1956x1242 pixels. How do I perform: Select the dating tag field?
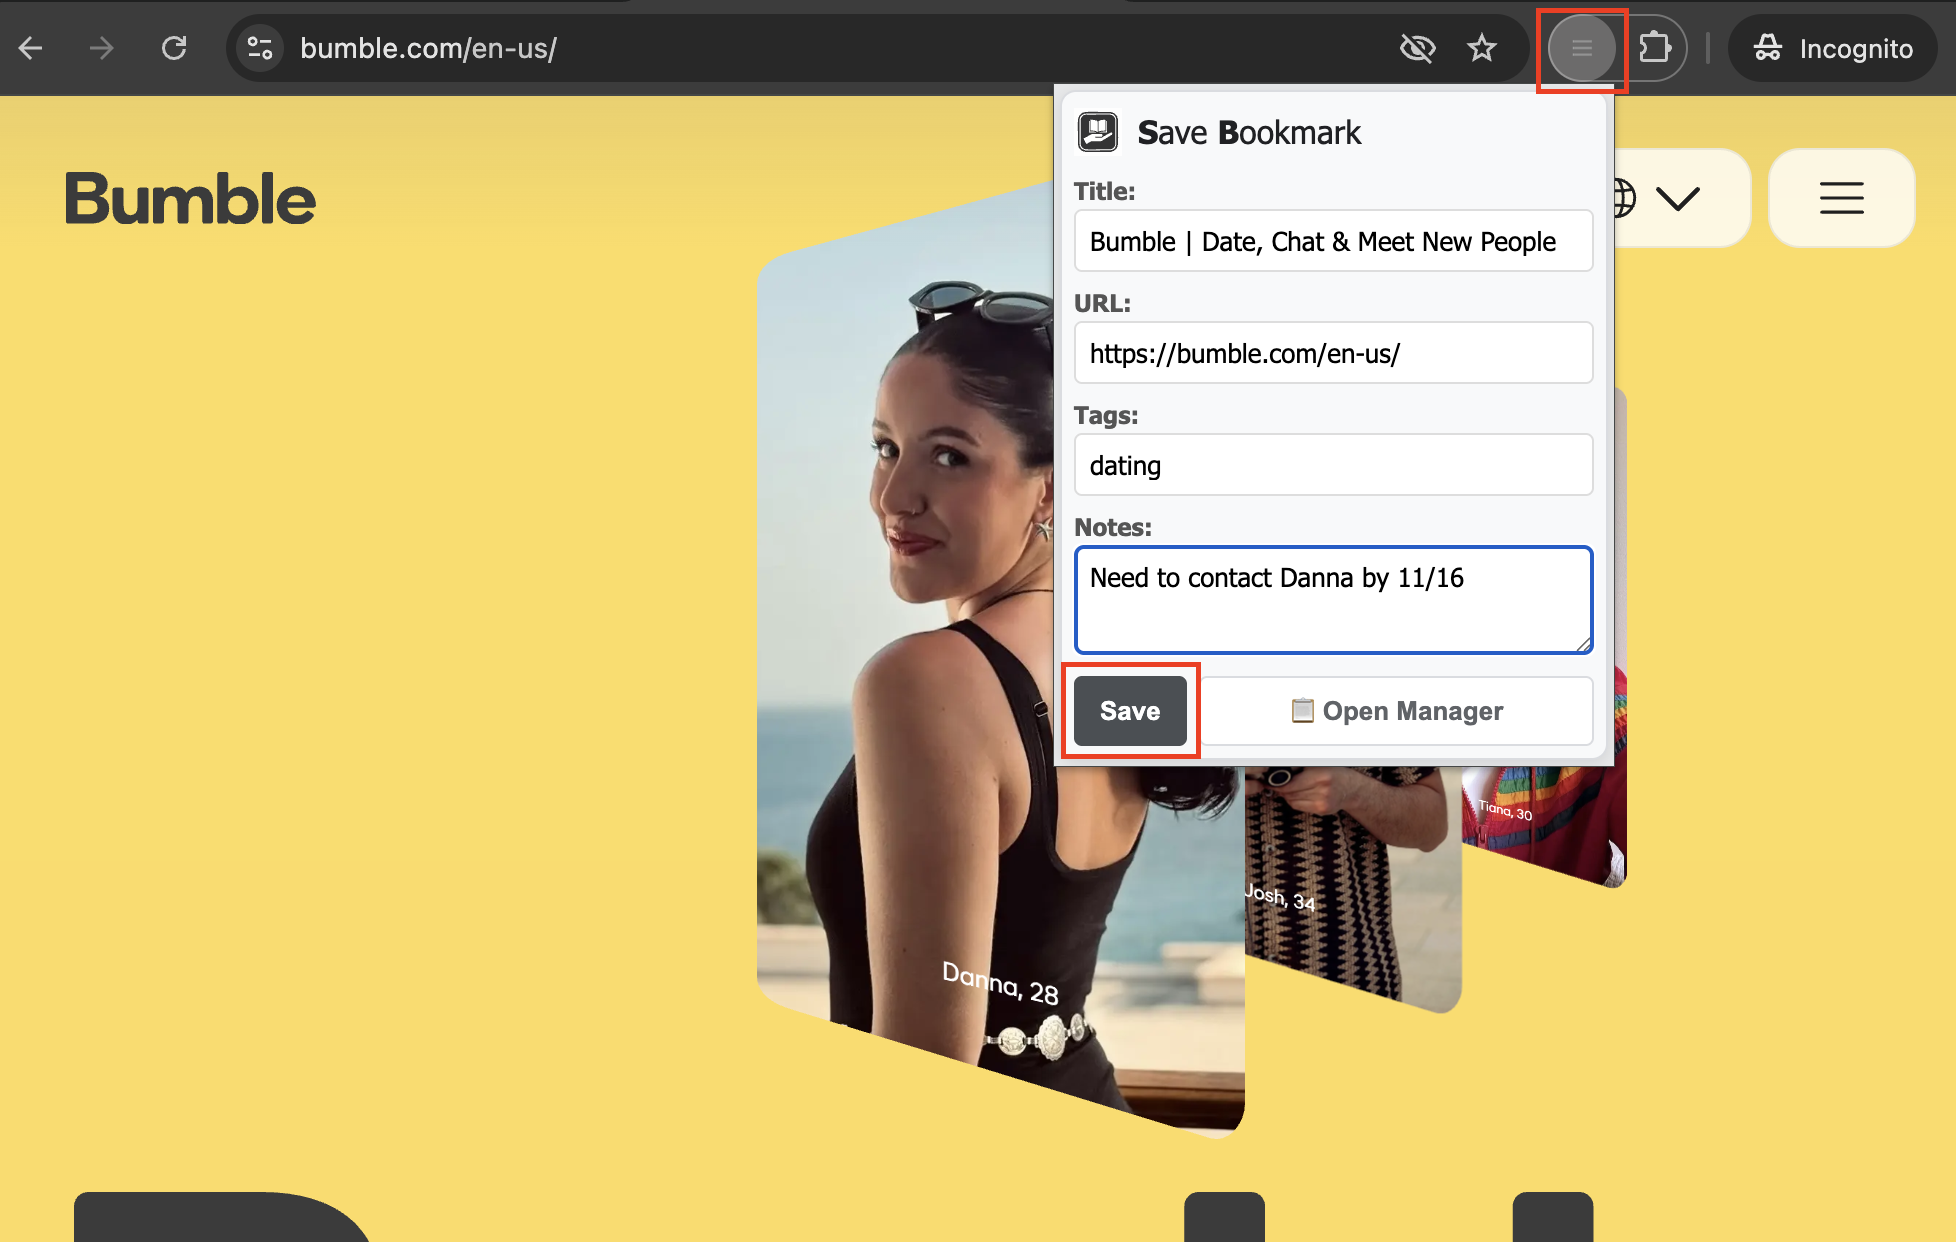(1333, 465)
